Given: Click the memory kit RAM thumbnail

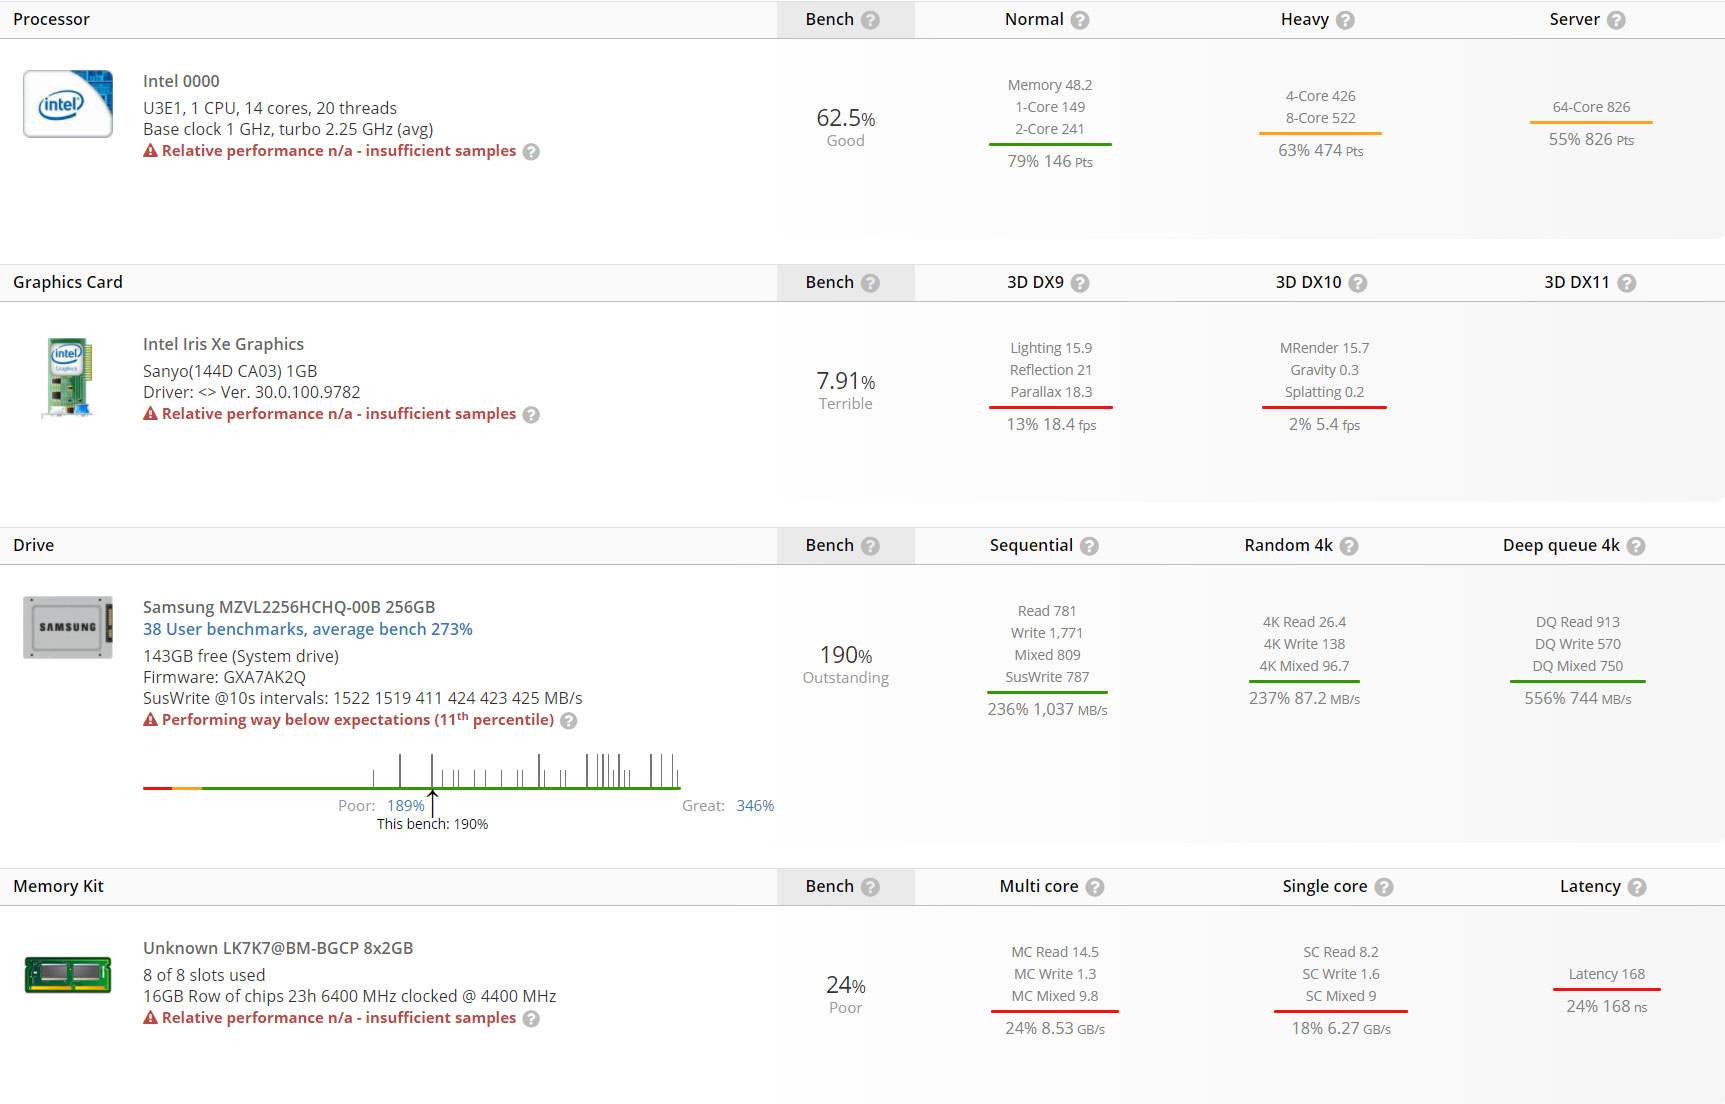Looking at the screenshot, I should coord(68,975).
